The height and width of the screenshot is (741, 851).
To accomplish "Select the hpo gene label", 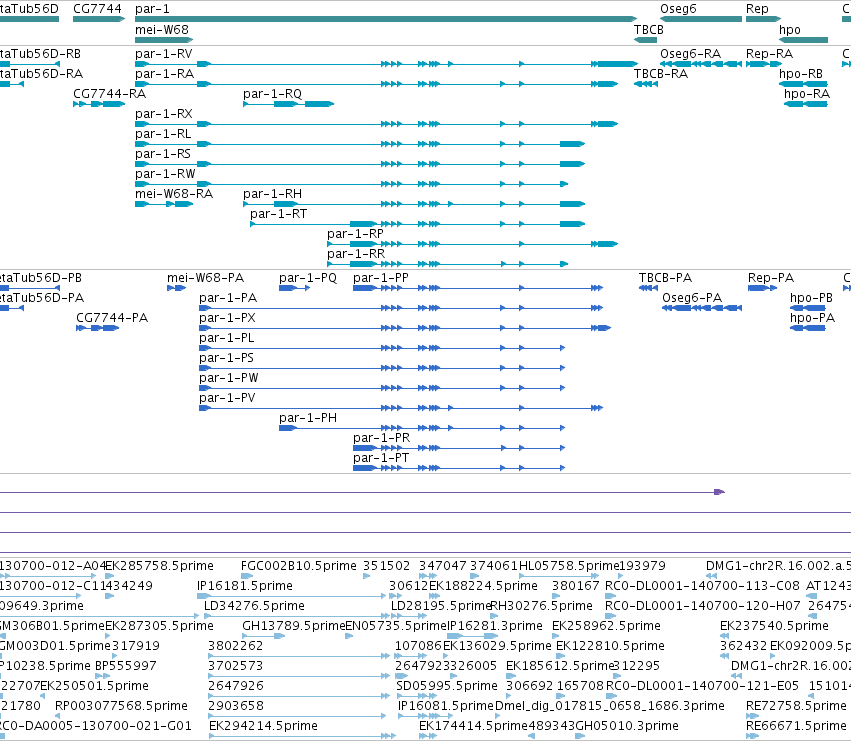I will coord(790,30).
